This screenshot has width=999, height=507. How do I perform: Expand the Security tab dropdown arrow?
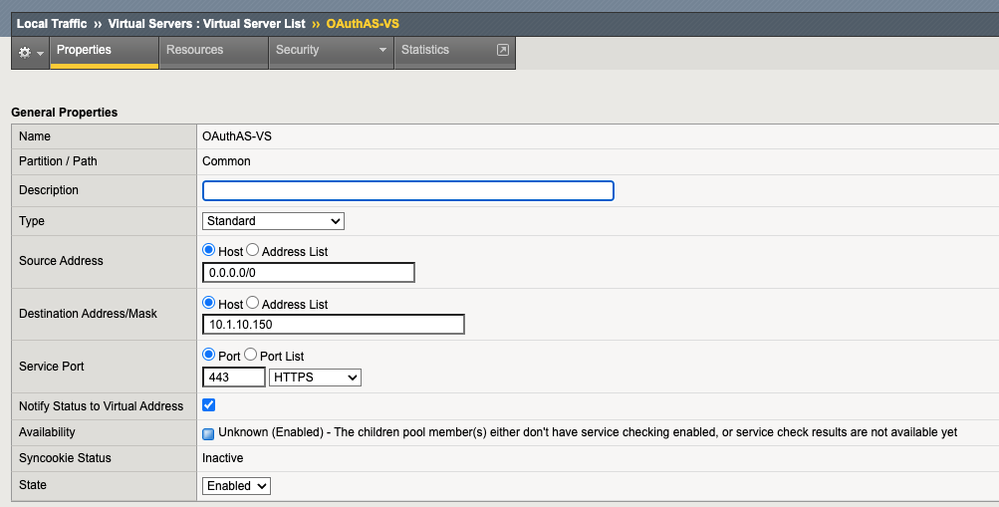click(382, 50)
